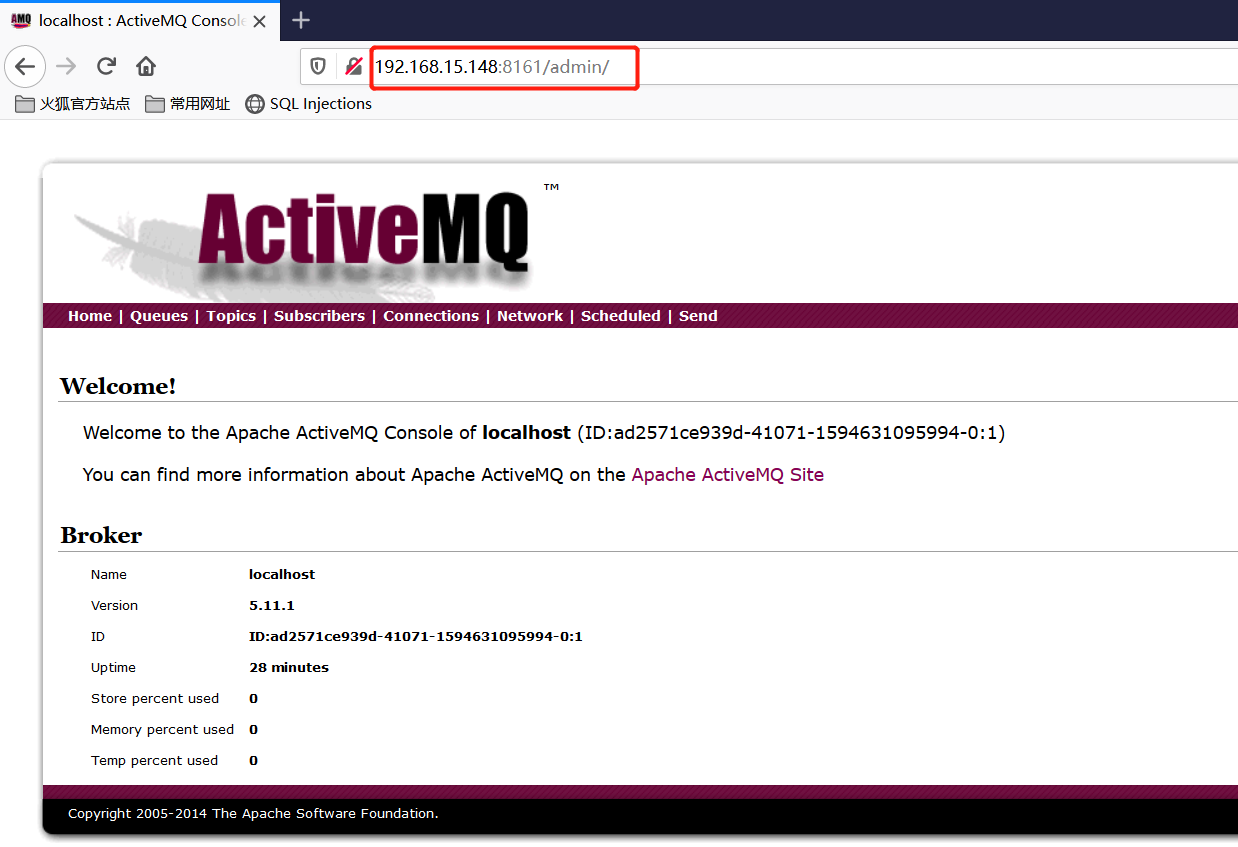Screen dimensions: 1238x847
Task: Open the Scheduled menu item
Action: pos(621,316)
